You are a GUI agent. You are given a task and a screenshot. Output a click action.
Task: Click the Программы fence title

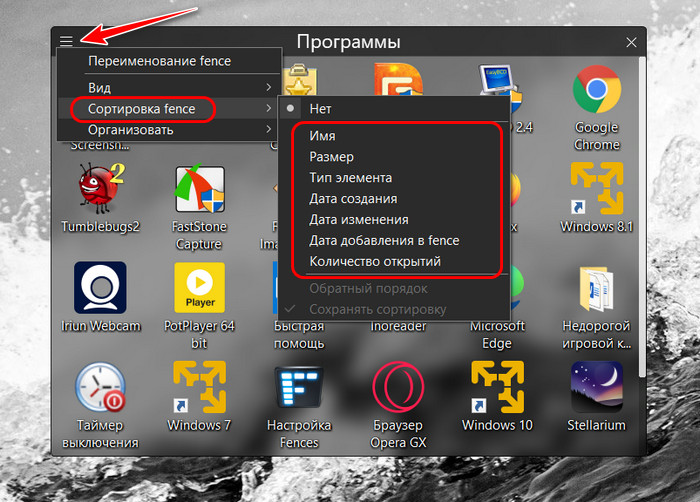[349, 42]
